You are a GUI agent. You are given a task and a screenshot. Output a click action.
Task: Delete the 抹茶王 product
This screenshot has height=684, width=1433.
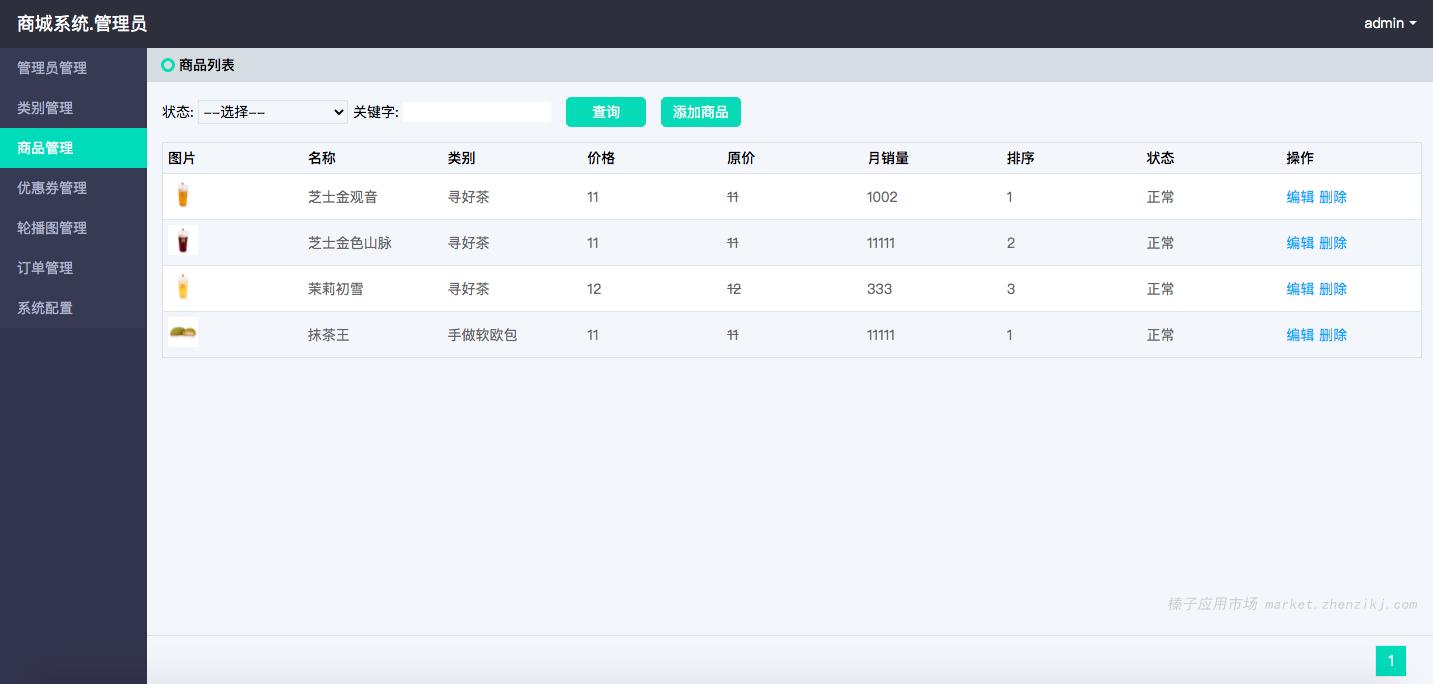tap(1333, 335)
